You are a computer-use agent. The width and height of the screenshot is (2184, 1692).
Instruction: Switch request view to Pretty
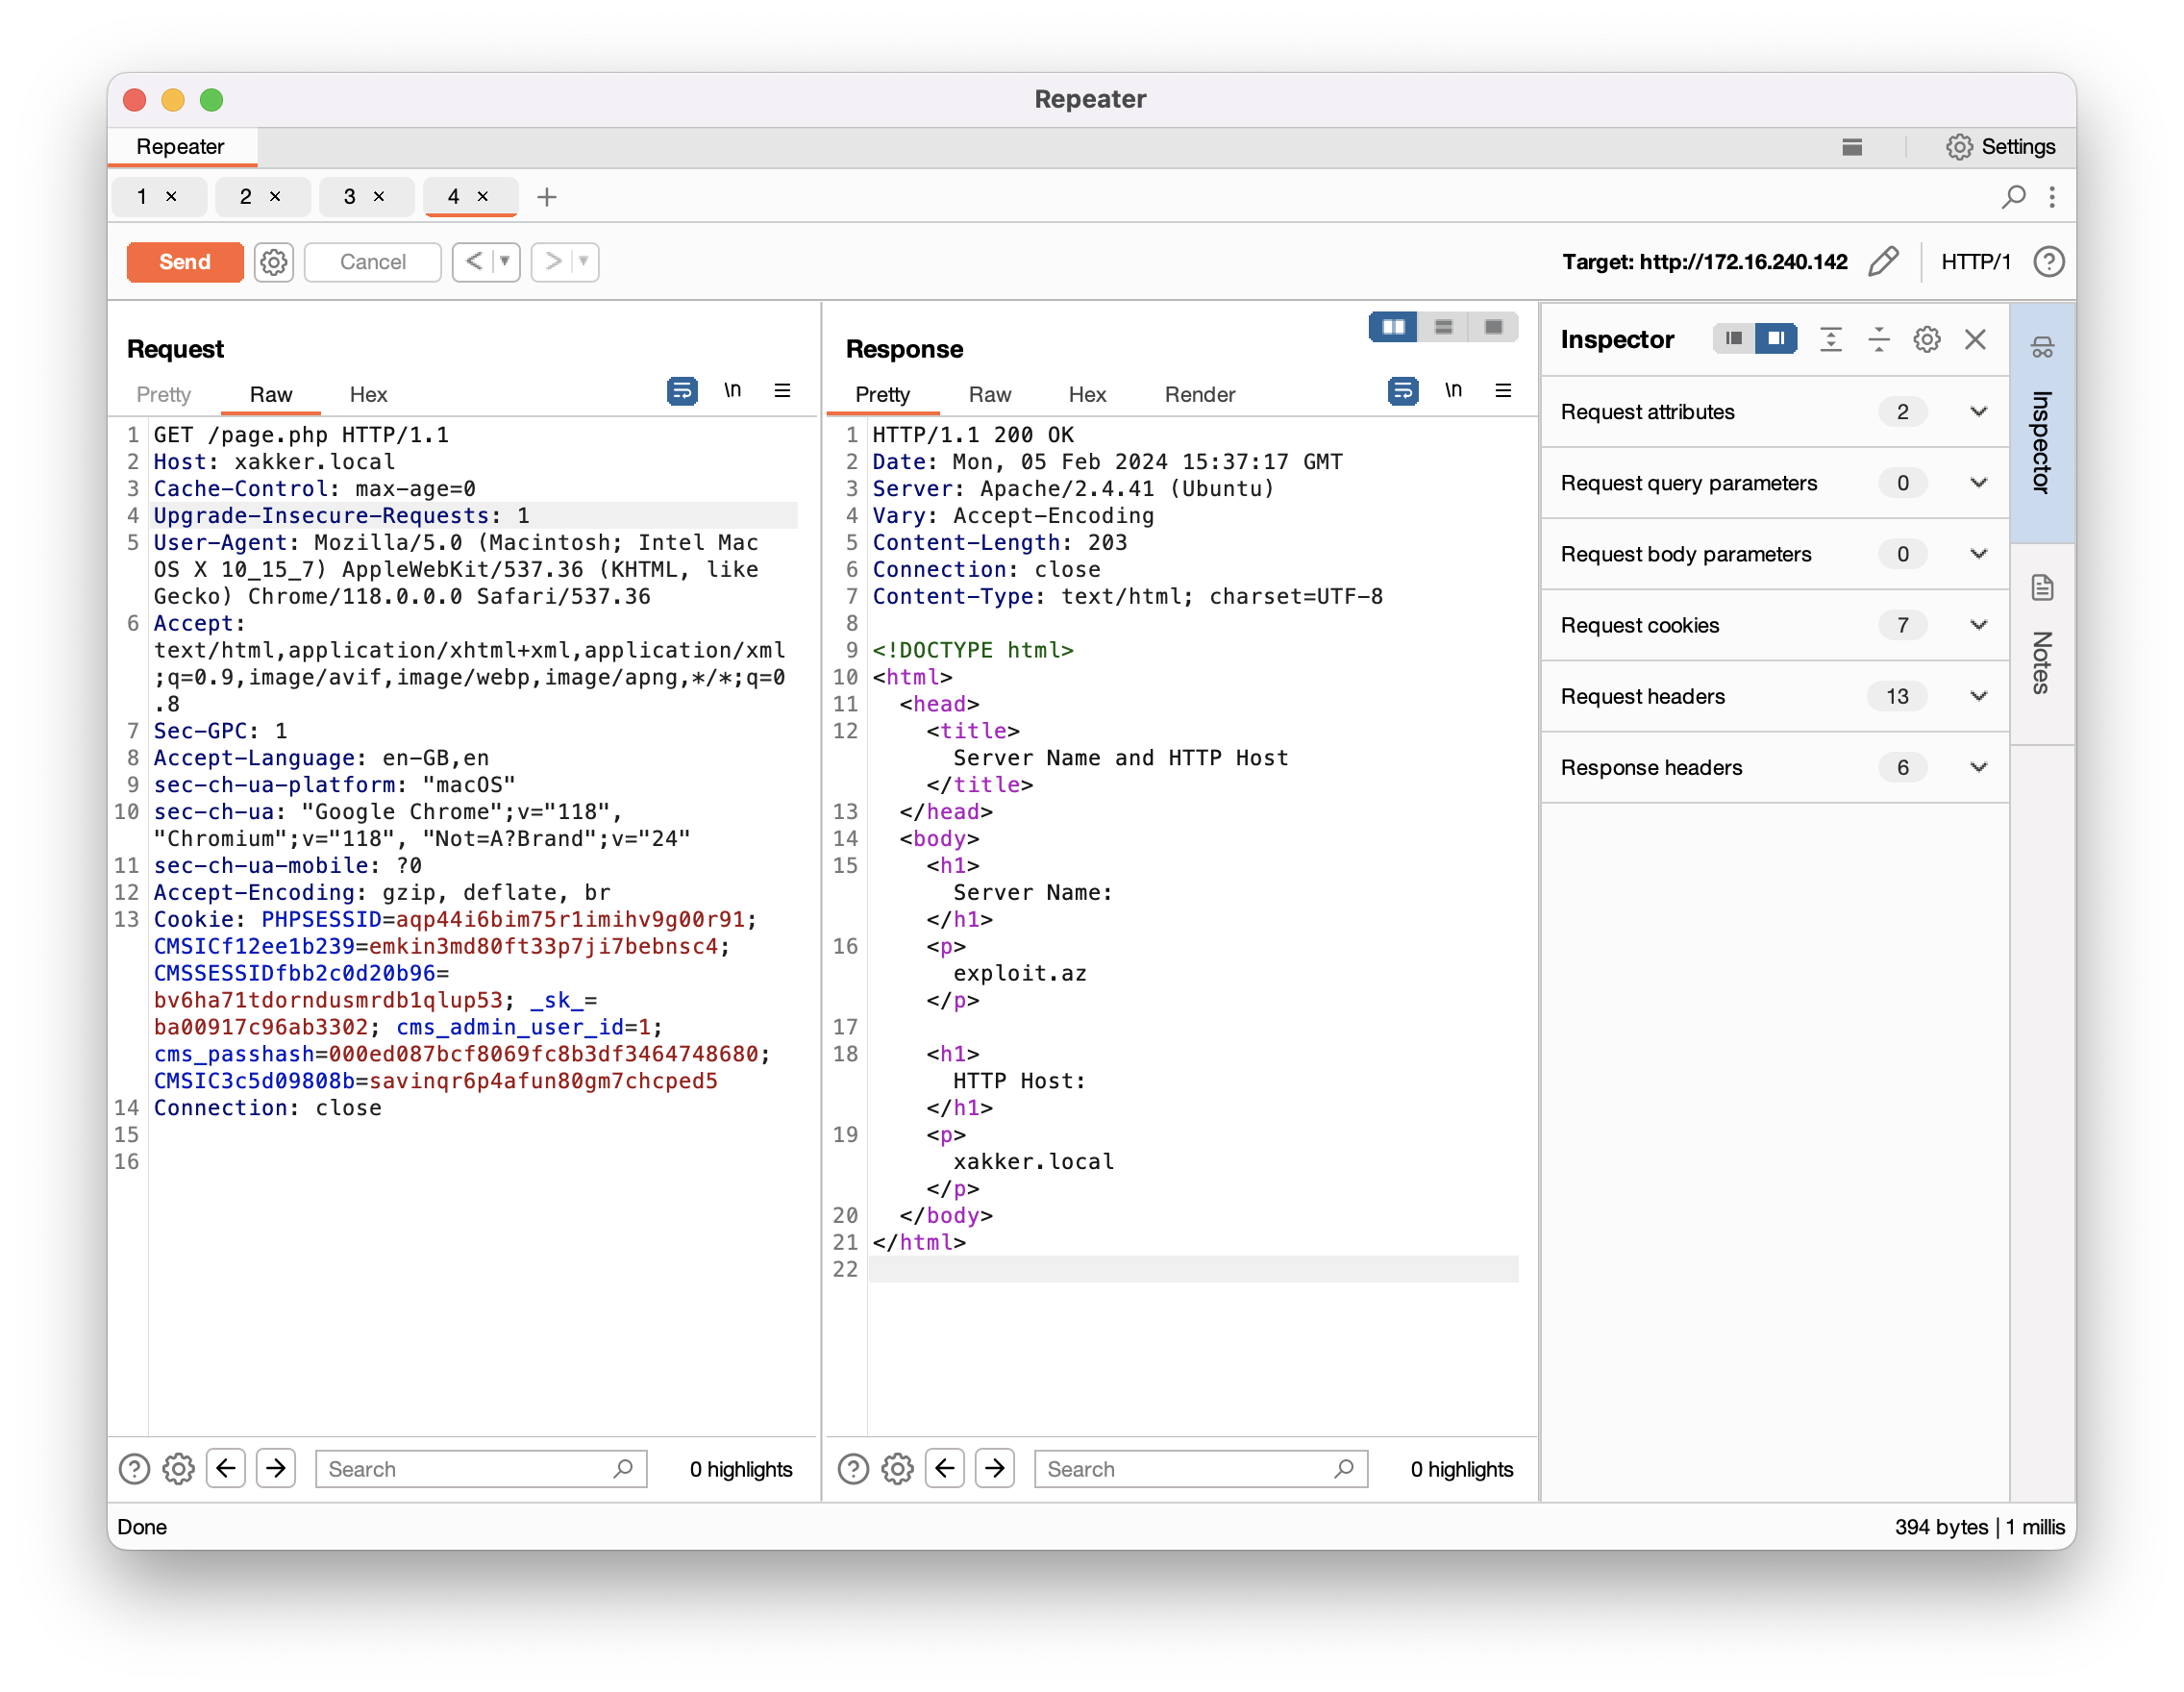[164, 394]
